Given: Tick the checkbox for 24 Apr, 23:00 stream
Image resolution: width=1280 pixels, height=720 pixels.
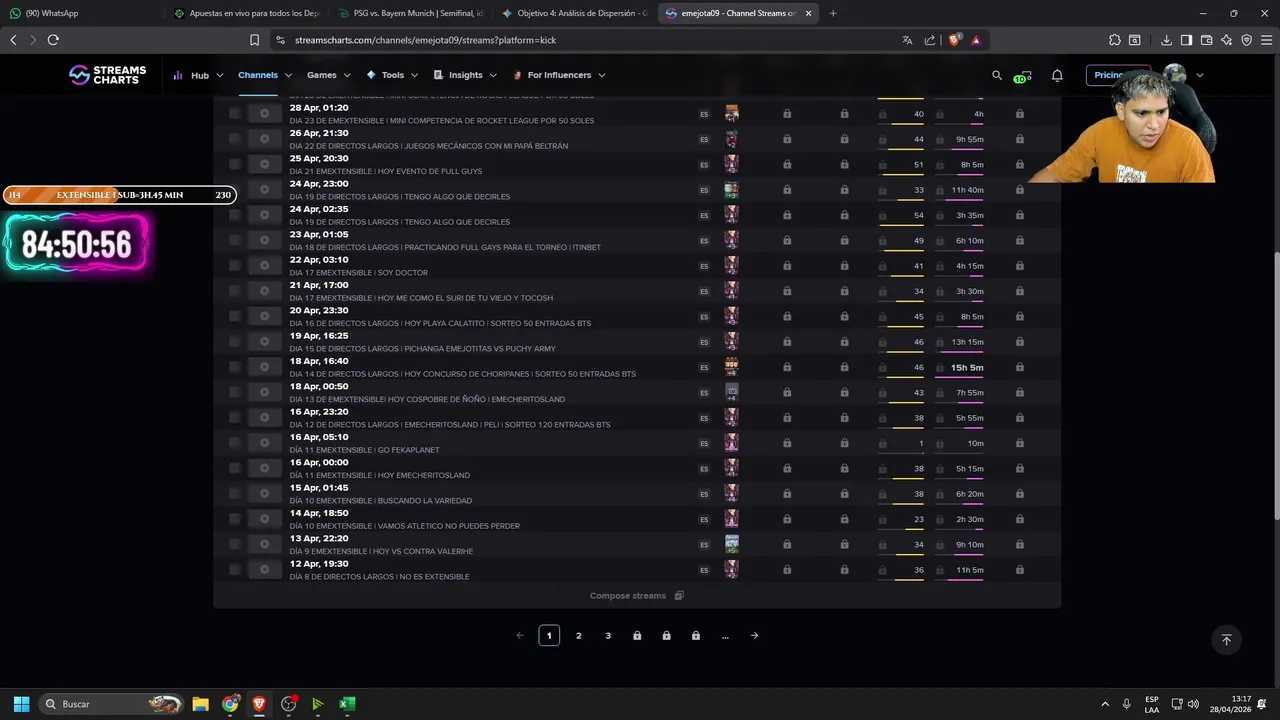Looking at the screenshot, I should tap(235, 189).
